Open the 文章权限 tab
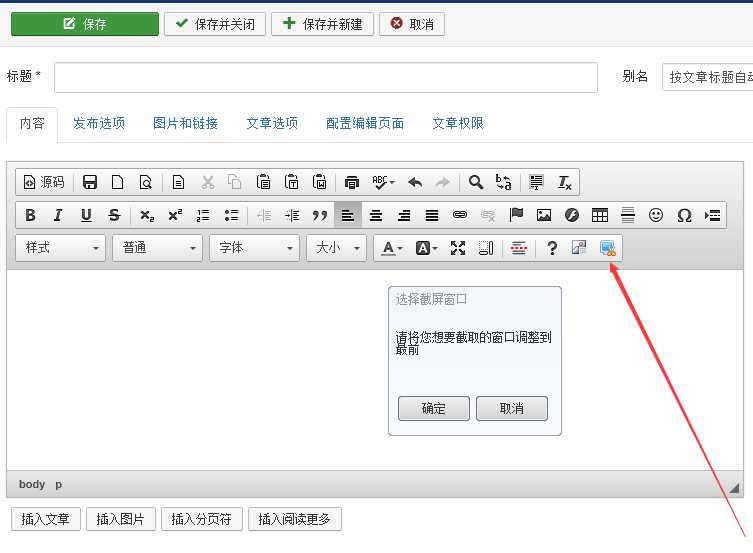The height and width of the screenshot is (553, 753). [458, 123]
